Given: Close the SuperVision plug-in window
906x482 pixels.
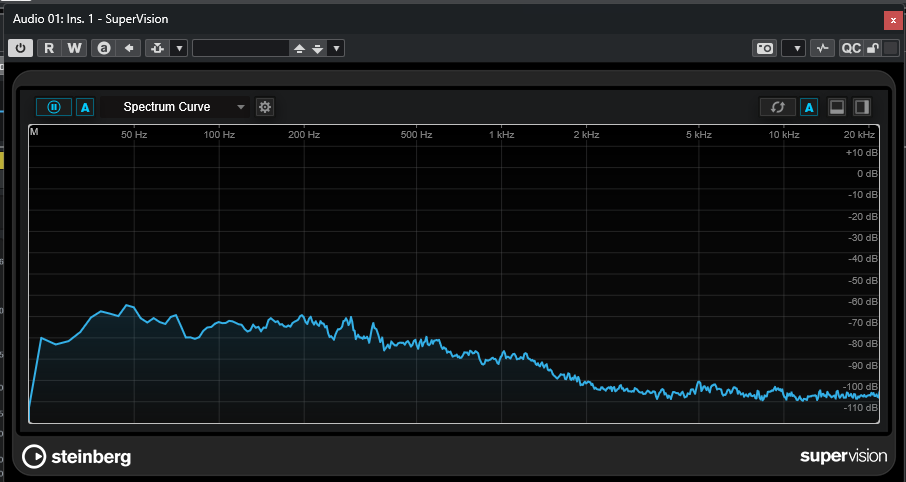Looking at the screenshot, I should [893, 20].
